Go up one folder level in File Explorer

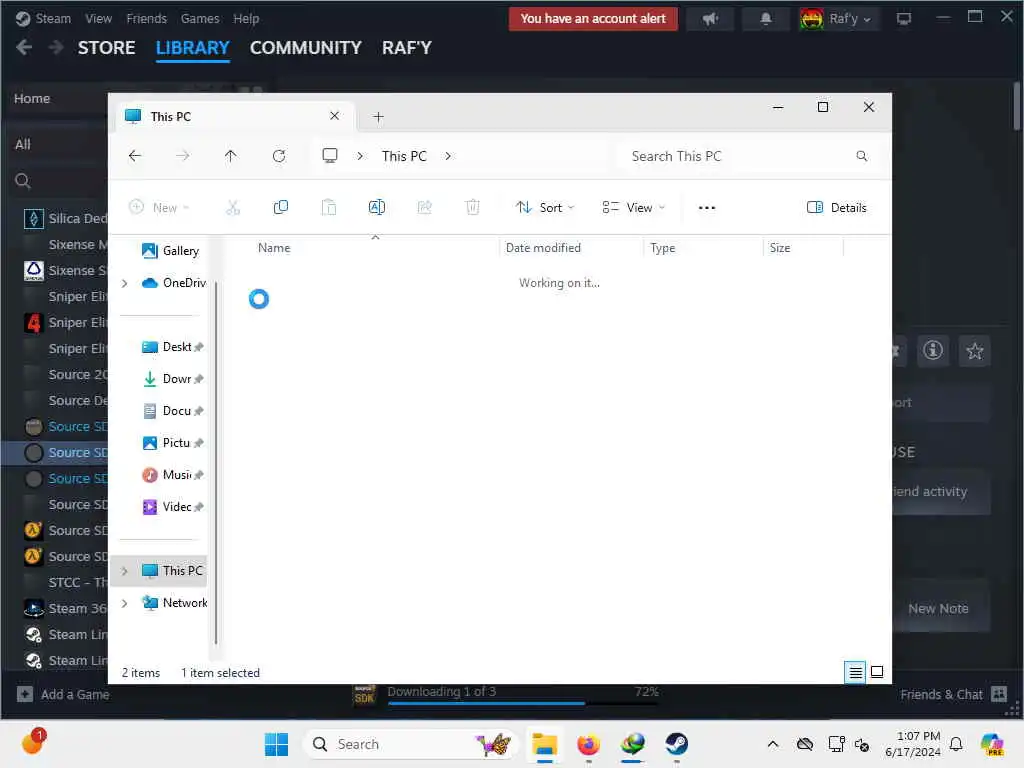click(x=231, y=156)
